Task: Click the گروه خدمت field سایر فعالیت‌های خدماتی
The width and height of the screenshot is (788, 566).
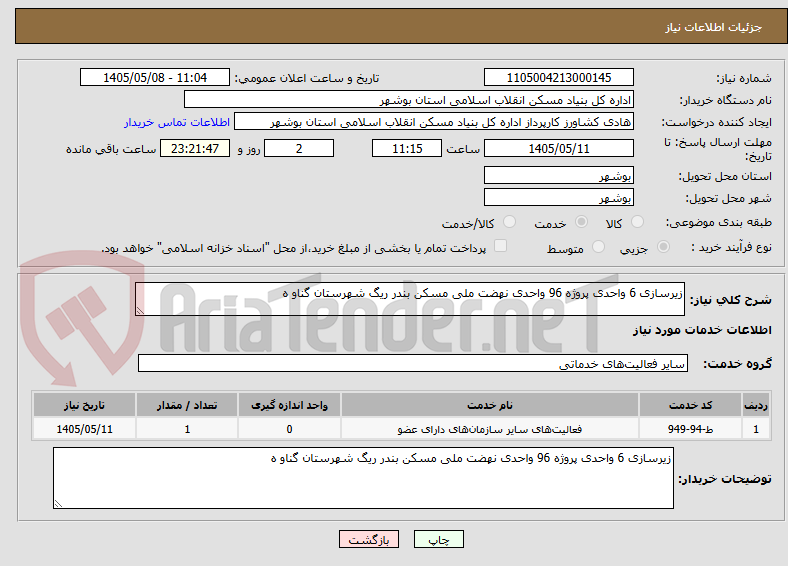Action: click(413, 363)
